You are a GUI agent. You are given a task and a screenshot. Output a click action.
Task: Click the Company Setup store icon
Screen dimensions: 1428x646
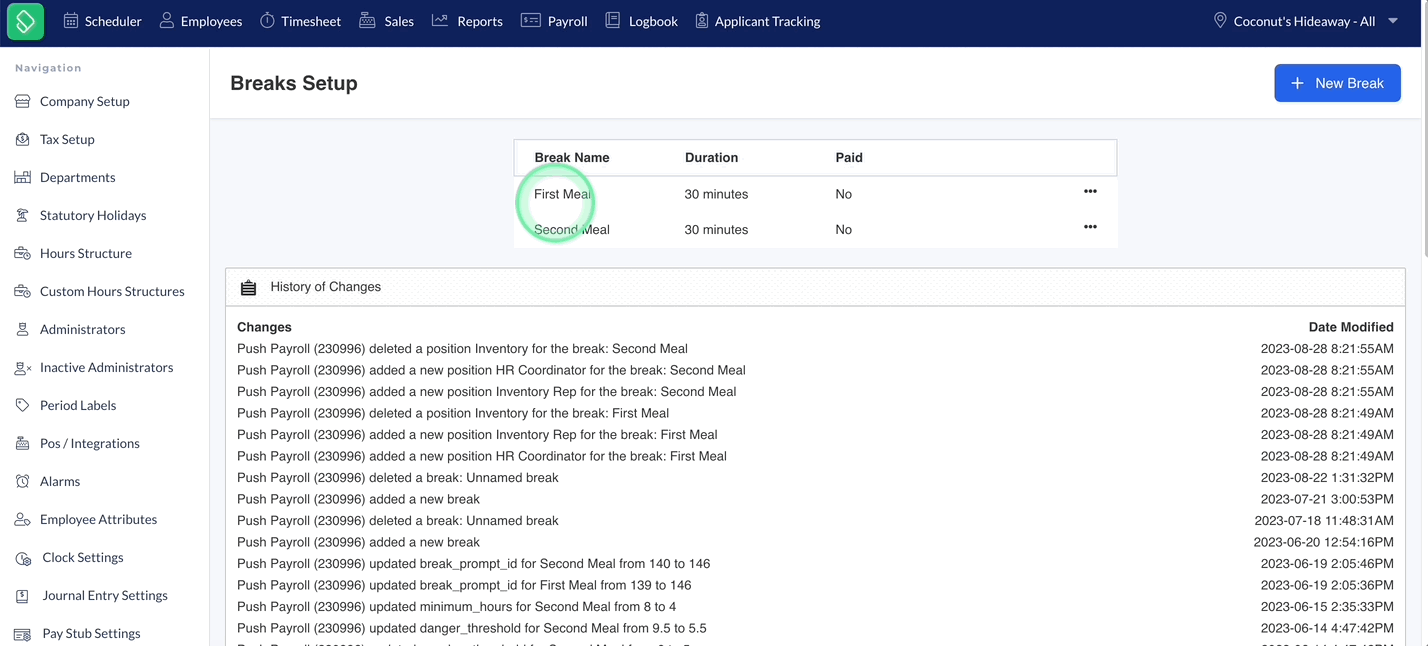click(x=22, y=101)
